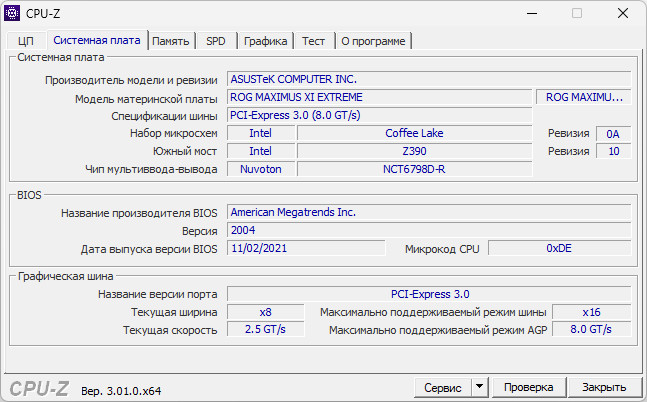Click the truncated ROG MAXIMU... field

(x=583, y=97)
